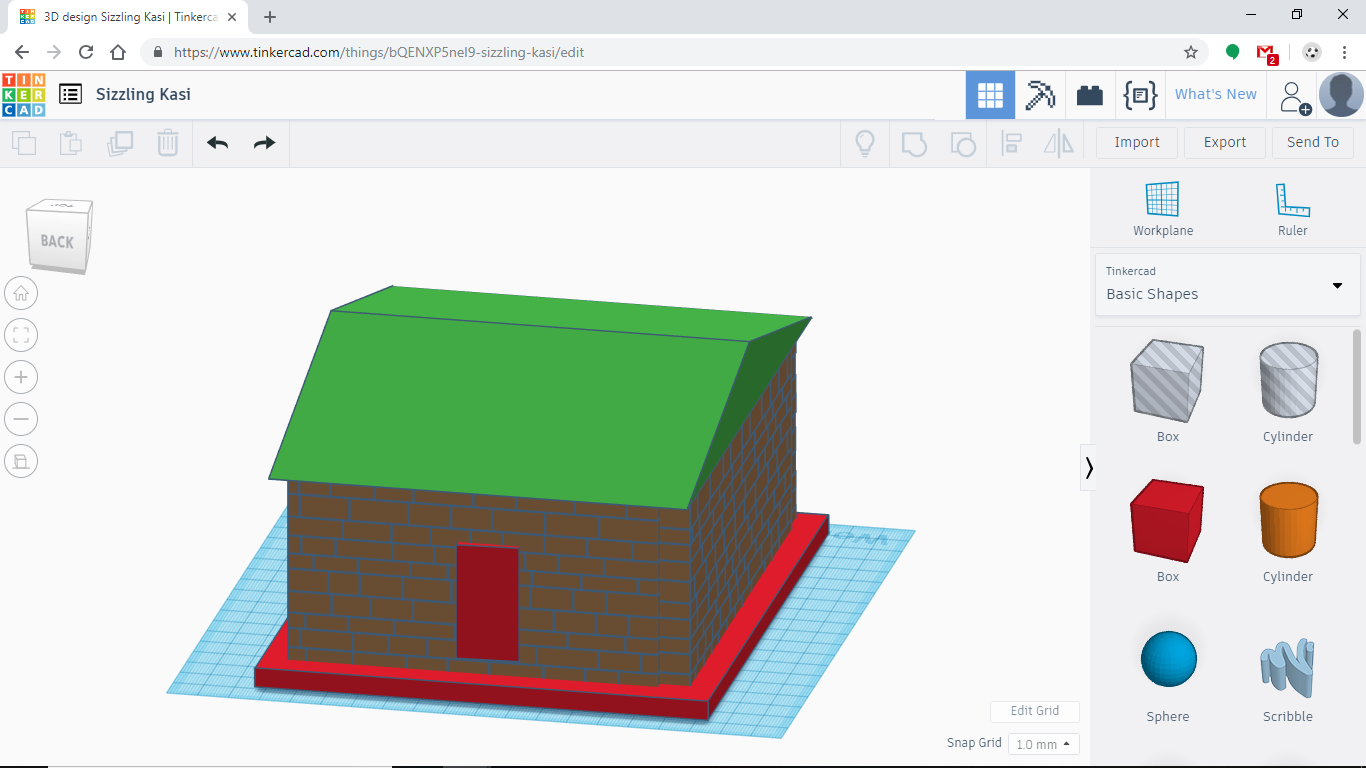Open the design properties list menu
The image size is (1366, 768).
pos(70,93)
